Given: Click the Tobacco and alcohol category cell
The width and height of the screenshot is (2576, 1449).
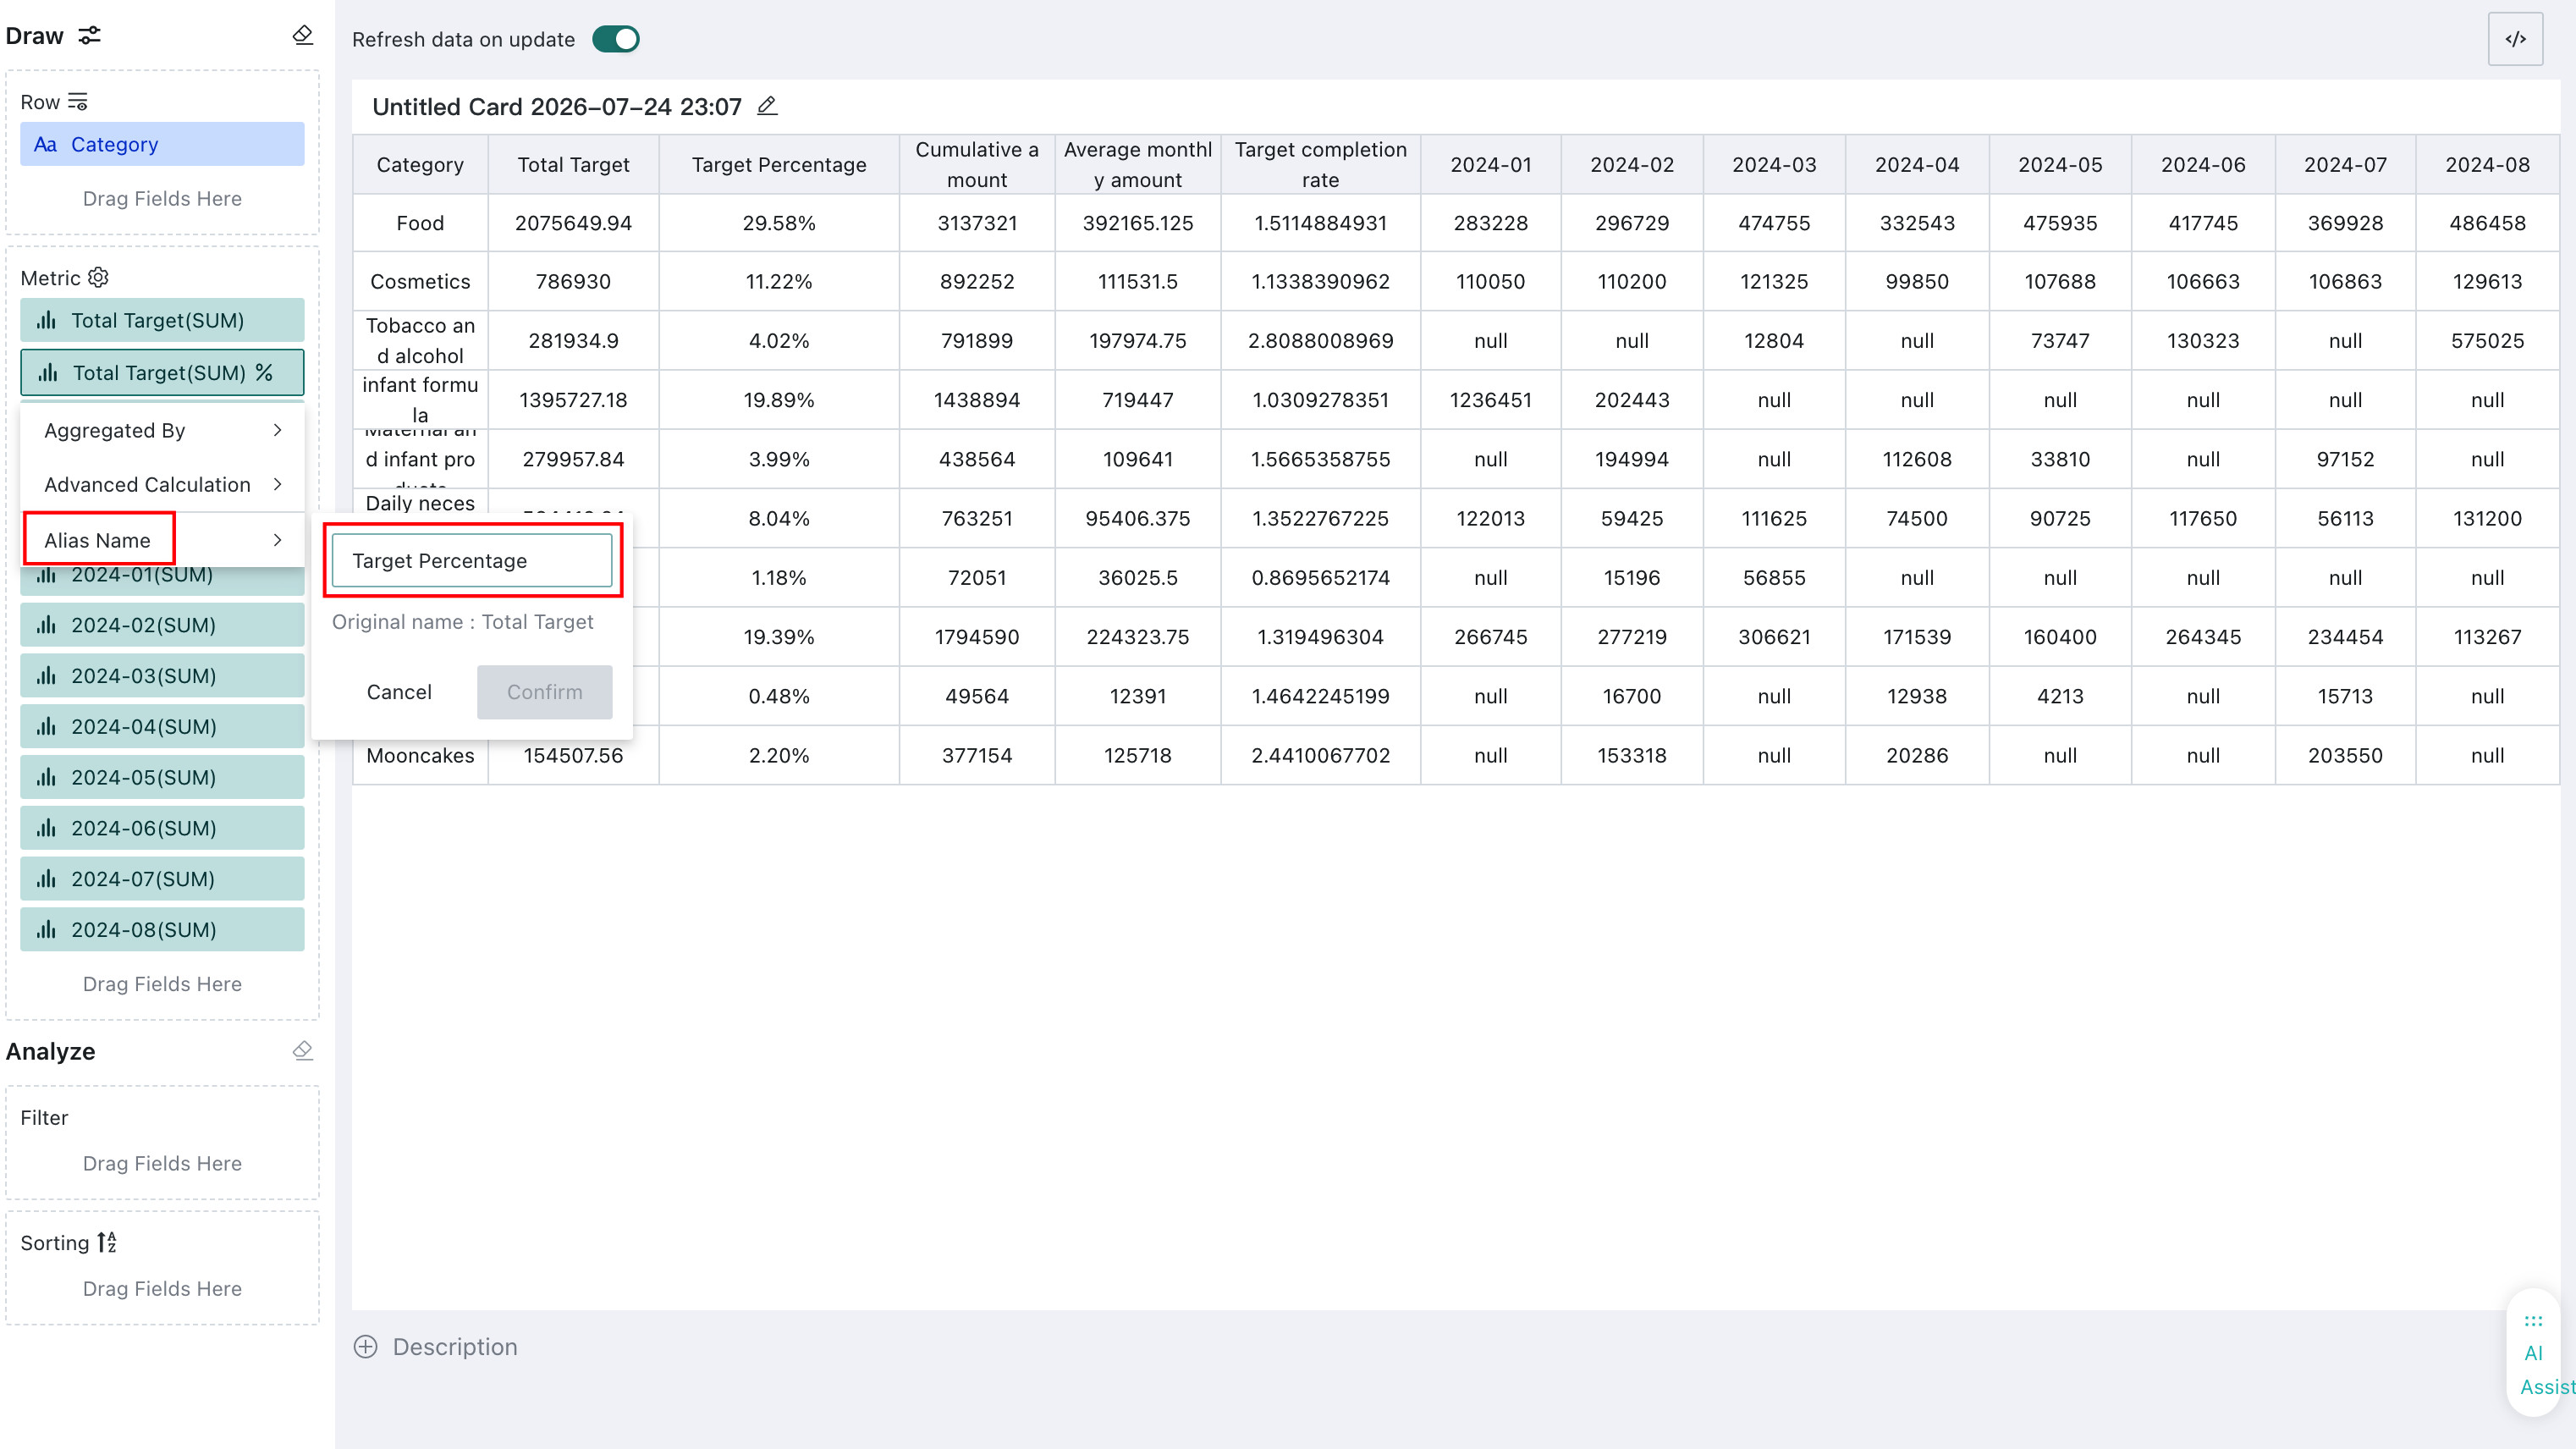Looking at the screenshot, I should [420, 341].
